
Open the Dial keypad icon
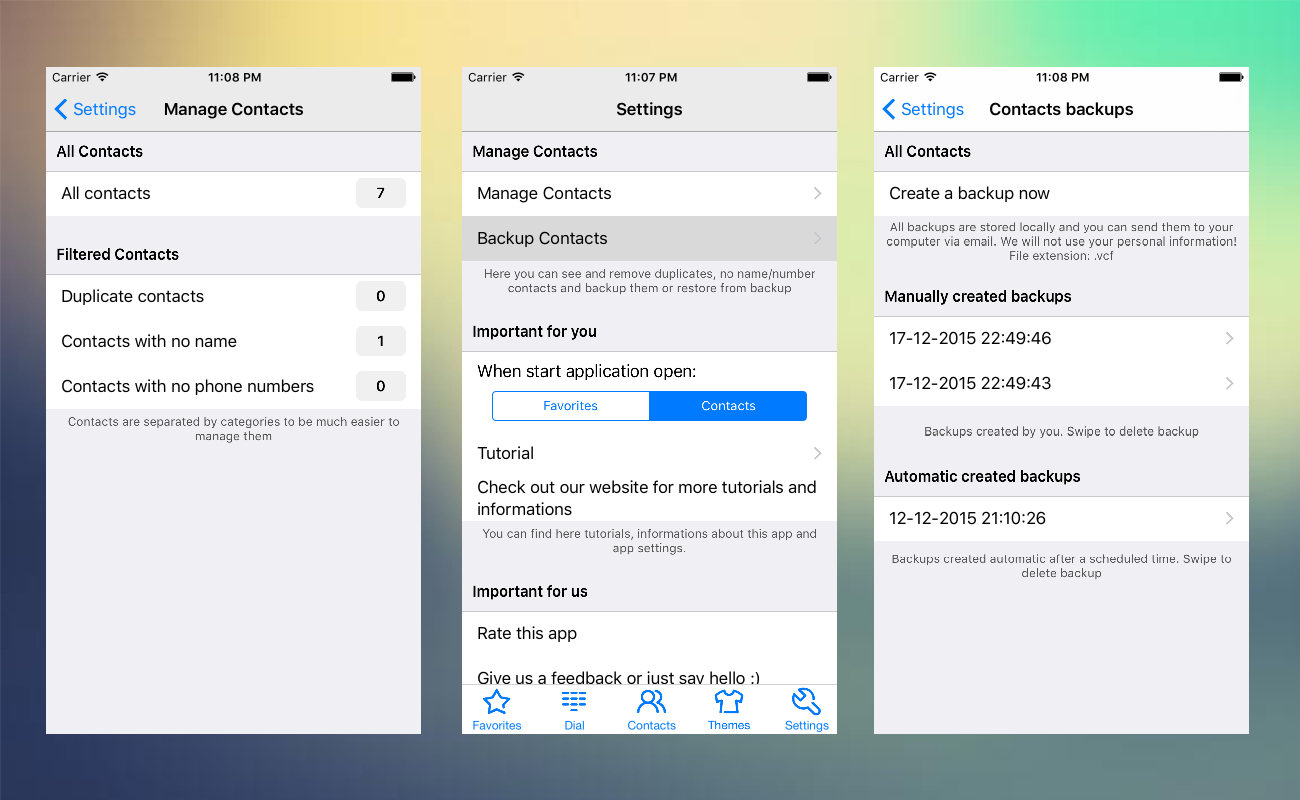tap(574, 709)
